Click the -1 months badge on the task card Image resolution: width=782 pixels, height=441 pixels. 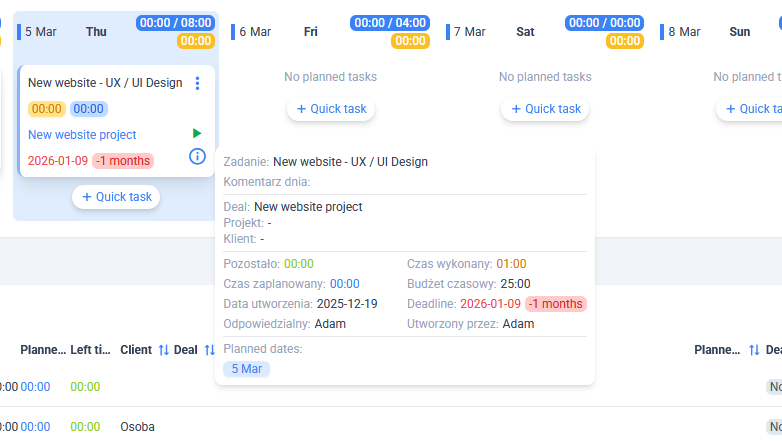pos(123,160)
